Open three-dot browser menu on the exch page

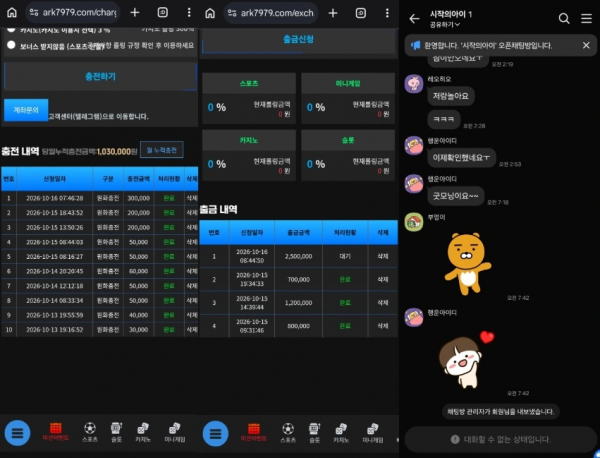387,13
